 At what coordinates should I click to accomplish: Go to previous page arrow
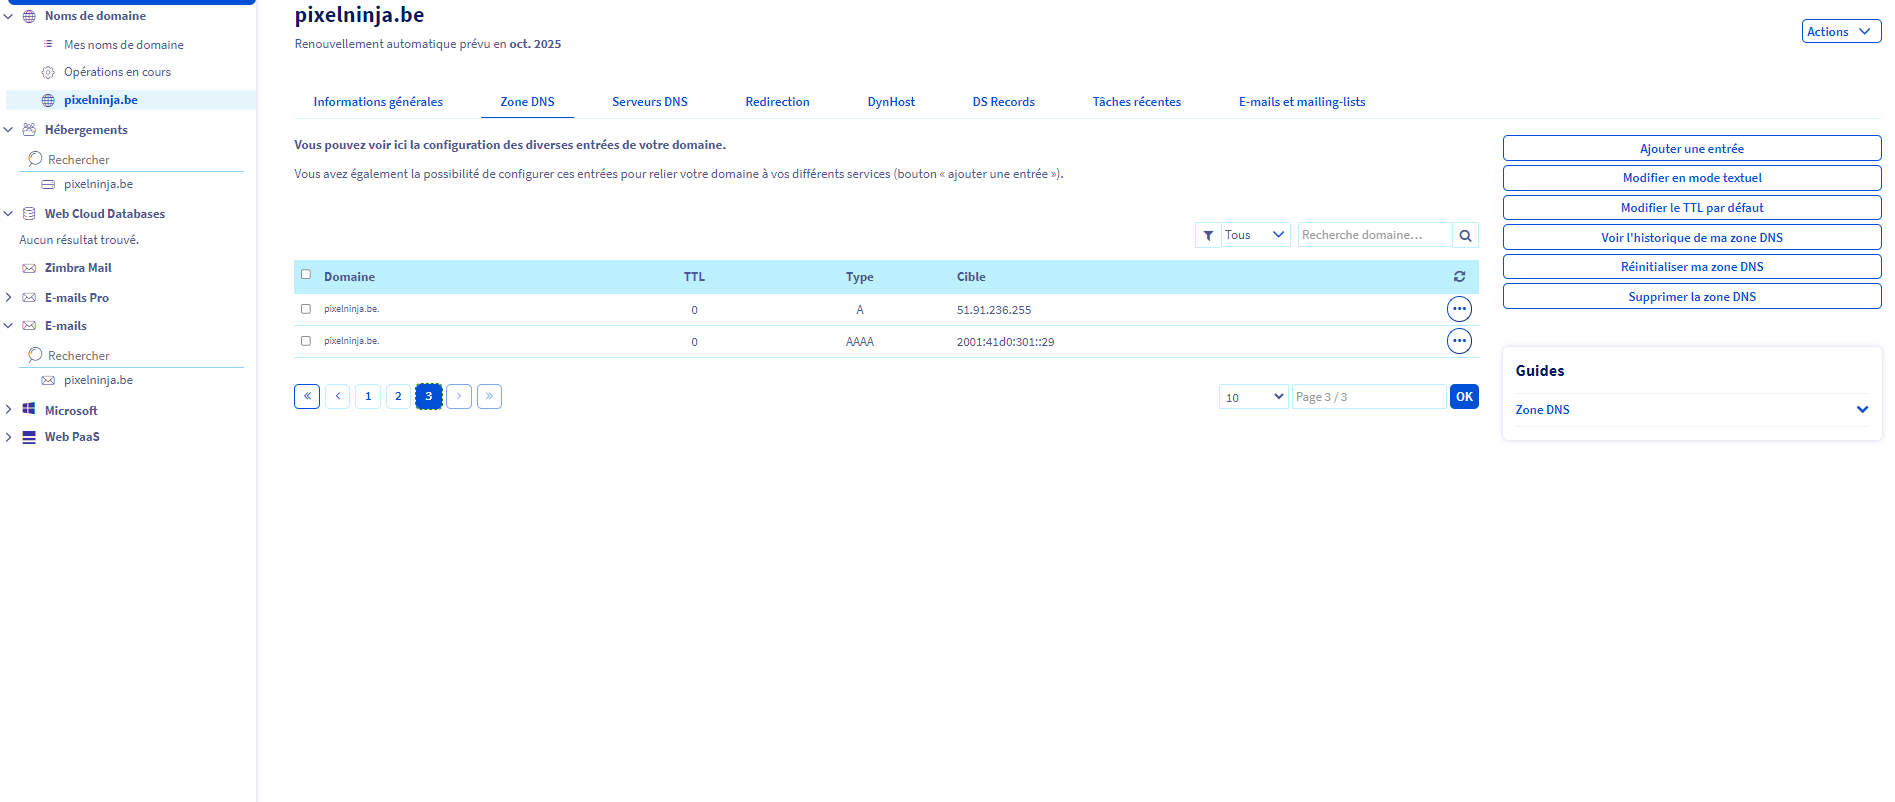pyautogui.click(x=338, y=396)
